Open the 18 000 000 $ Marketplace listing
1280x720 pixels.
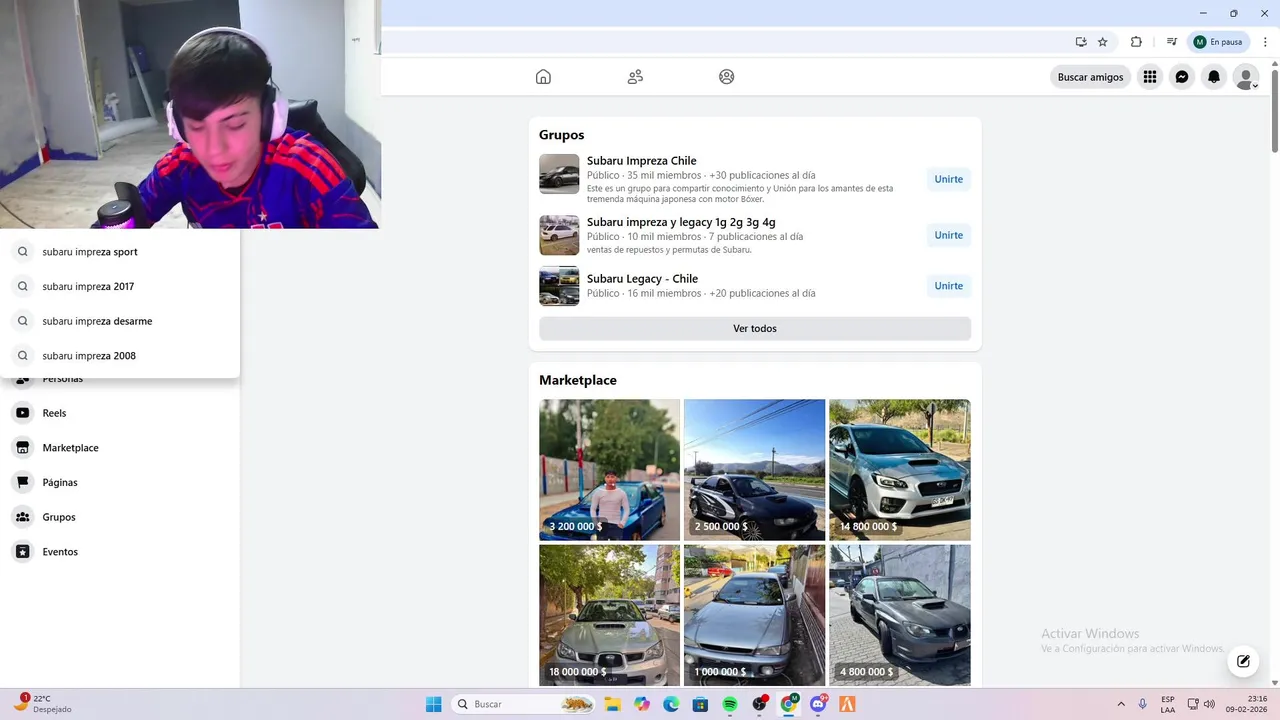(610, 615)
